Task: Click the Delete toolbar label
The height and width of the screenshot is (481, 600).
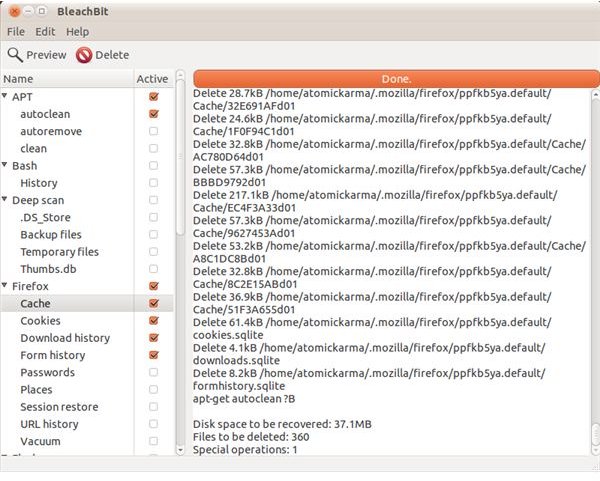Action: 112,55
